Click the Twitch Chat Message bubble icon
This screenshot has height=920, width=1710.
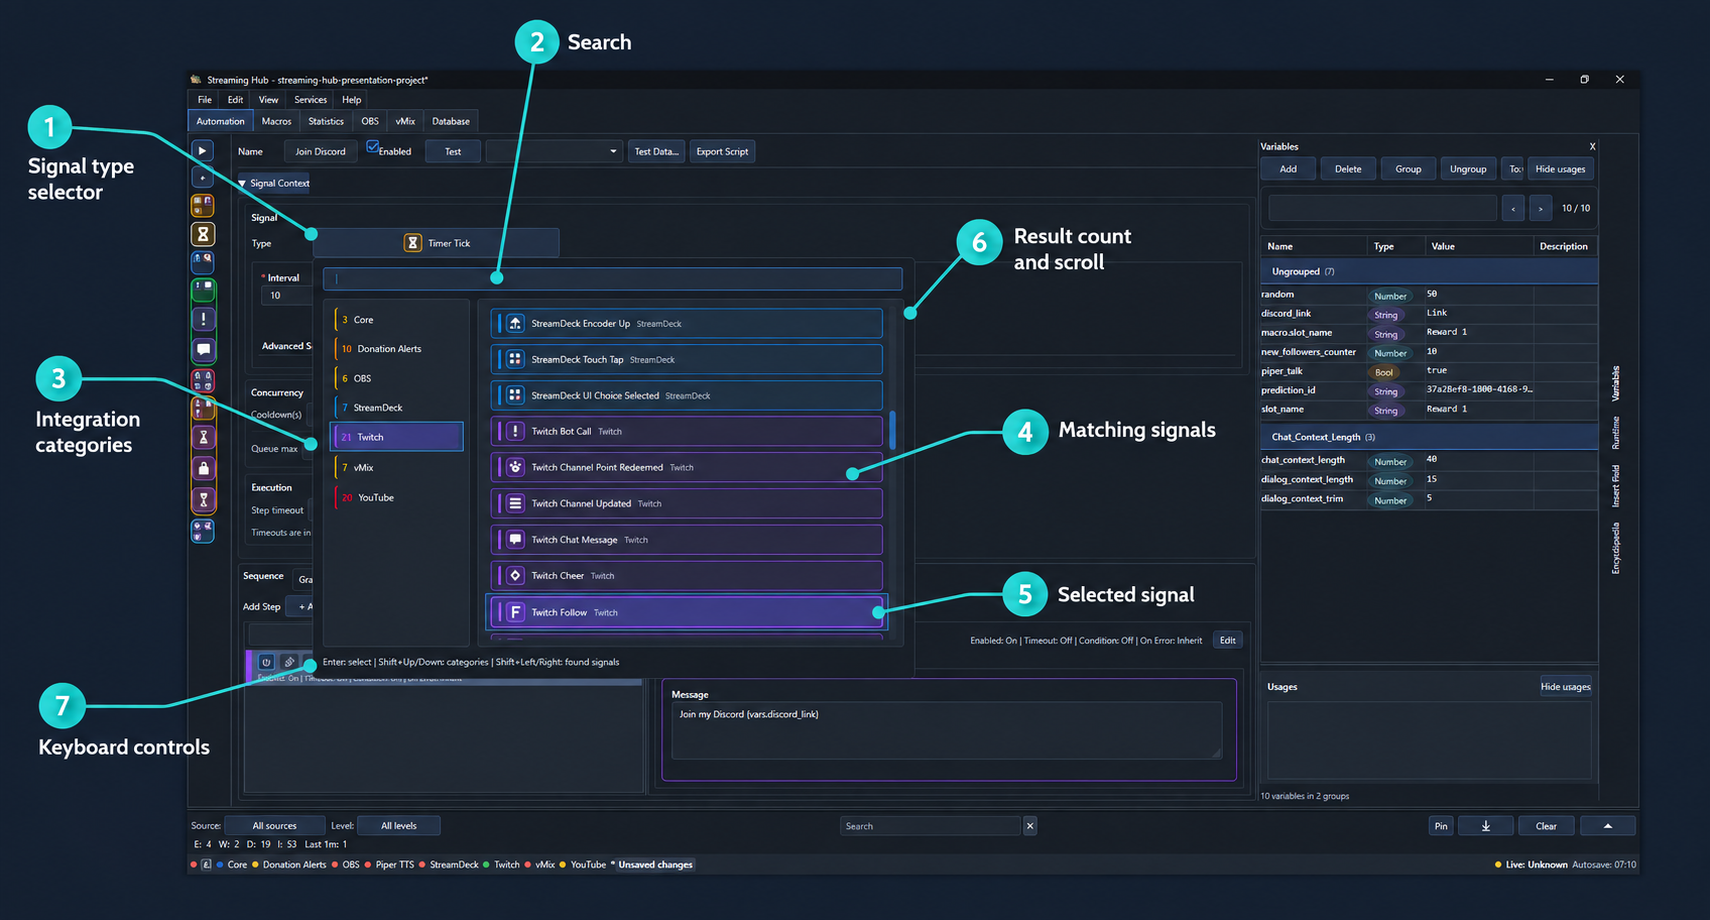(515, 539)
